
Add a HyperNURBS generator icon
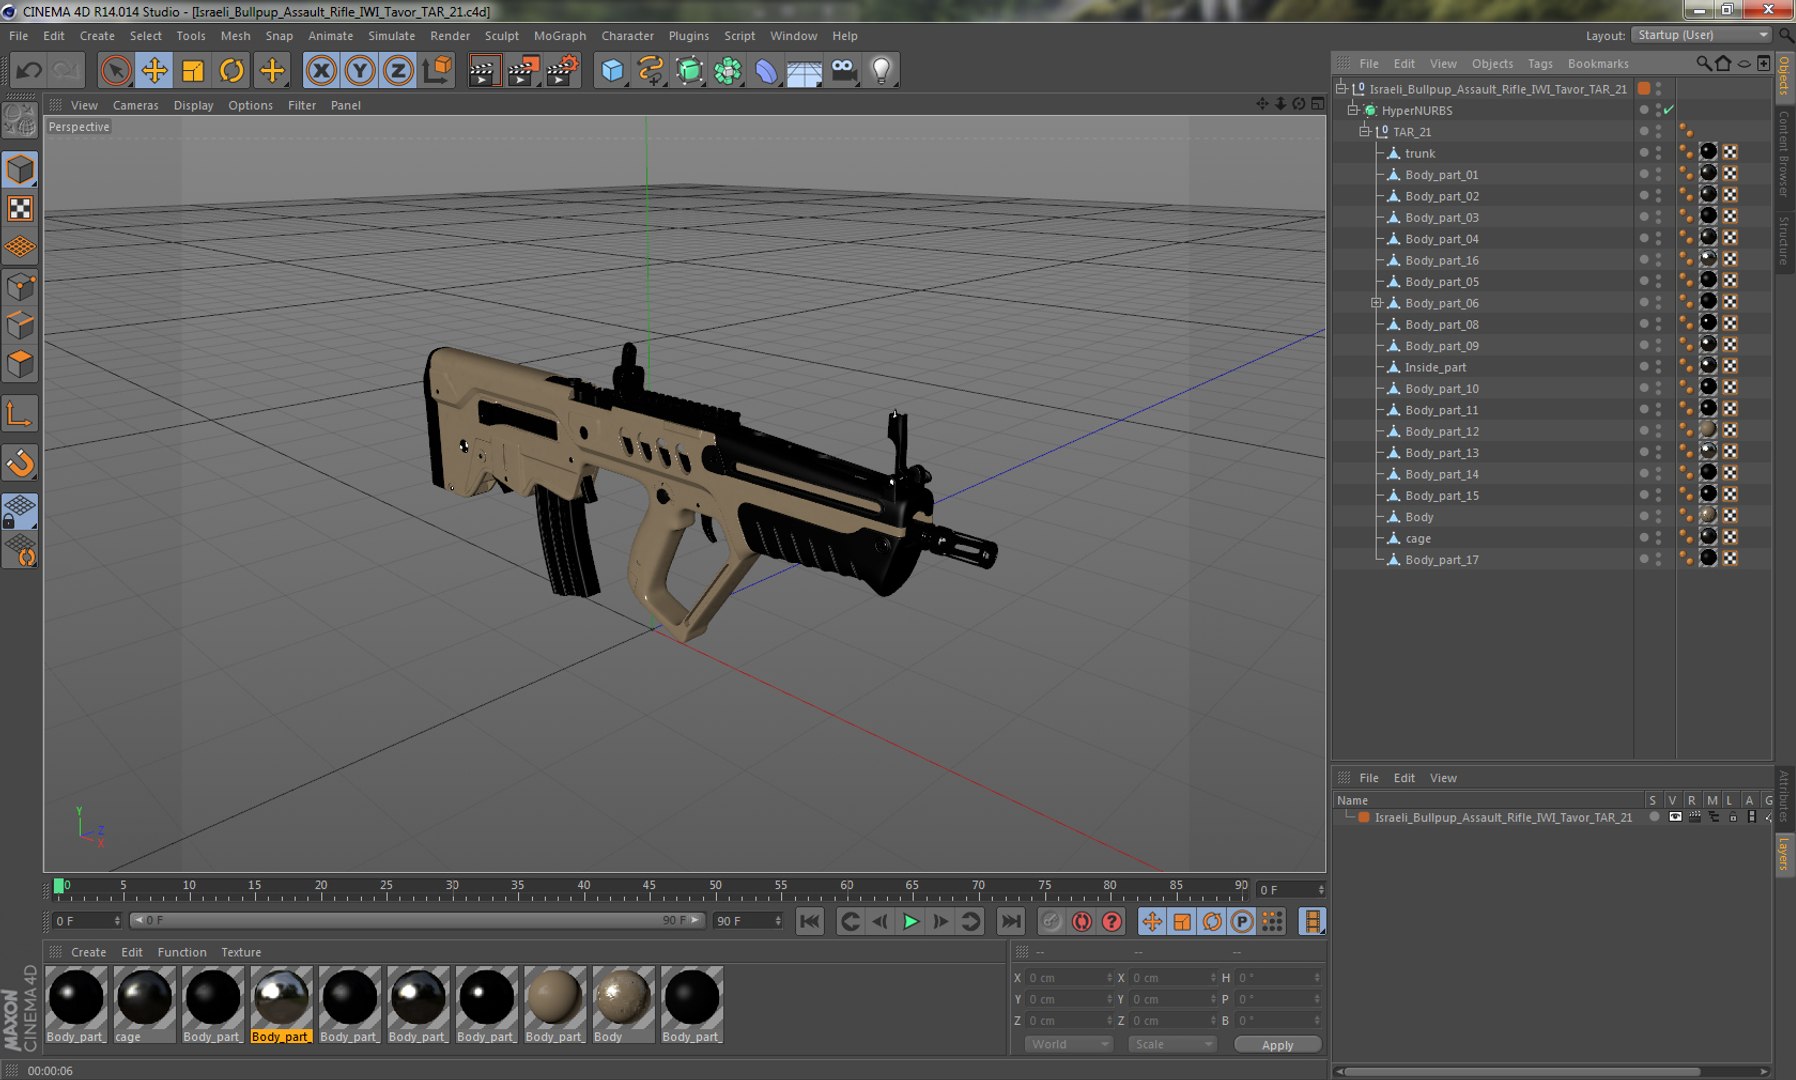[689, 70]
